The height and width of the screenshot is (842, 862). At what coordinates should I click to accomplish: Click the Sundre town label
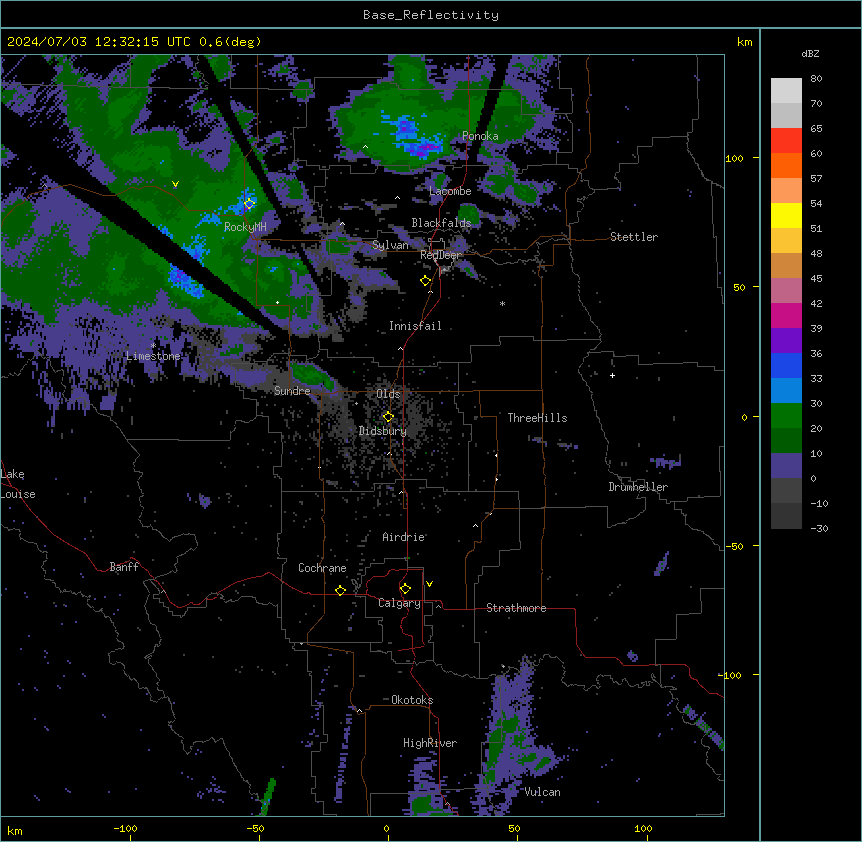click(292, 391)
